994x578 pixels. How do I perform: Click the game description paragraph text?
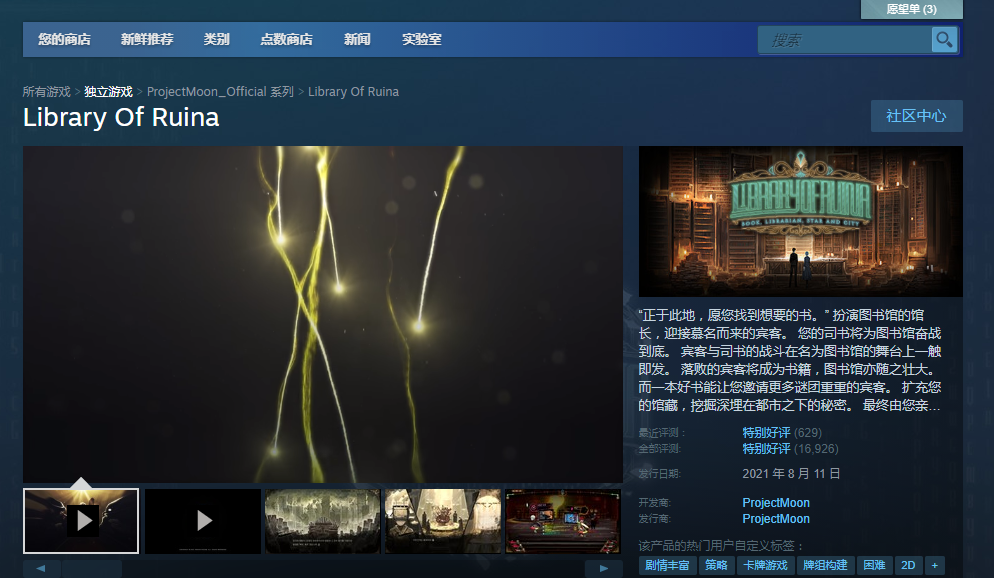(x=790, y=360)
